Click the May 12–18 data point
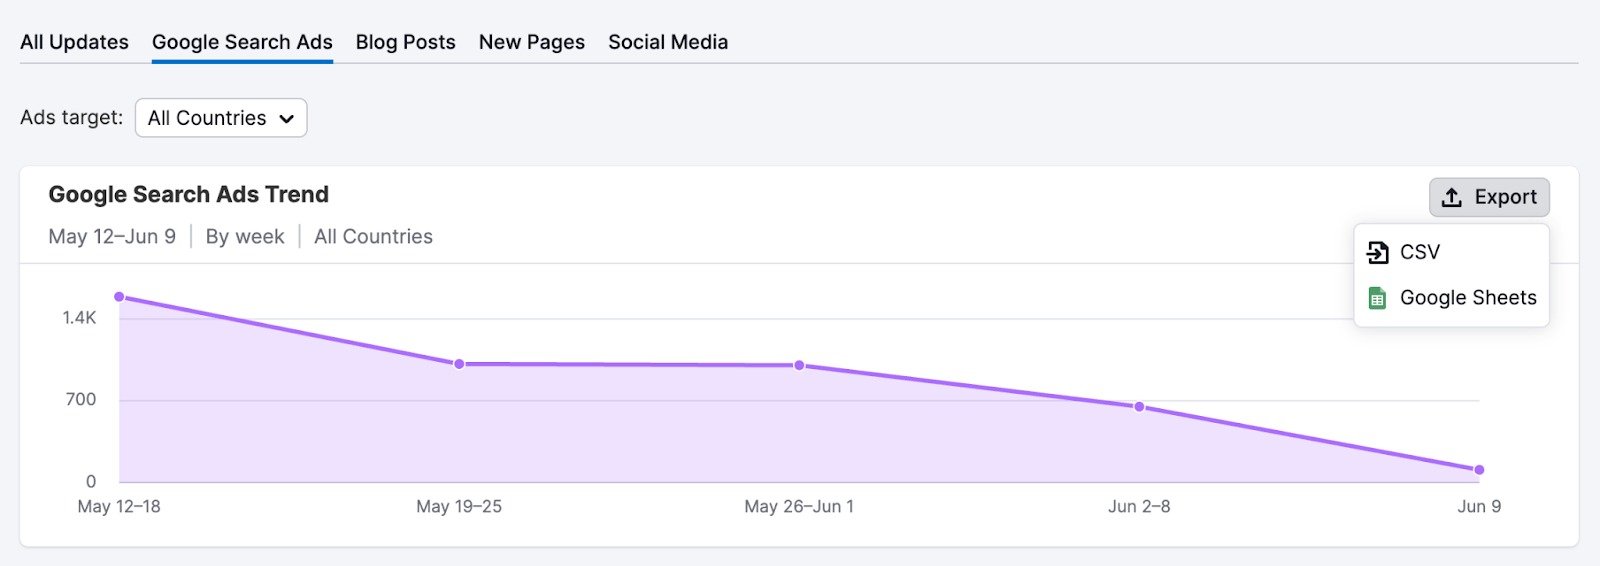The image size is (1600, 566). coord(119,297)
